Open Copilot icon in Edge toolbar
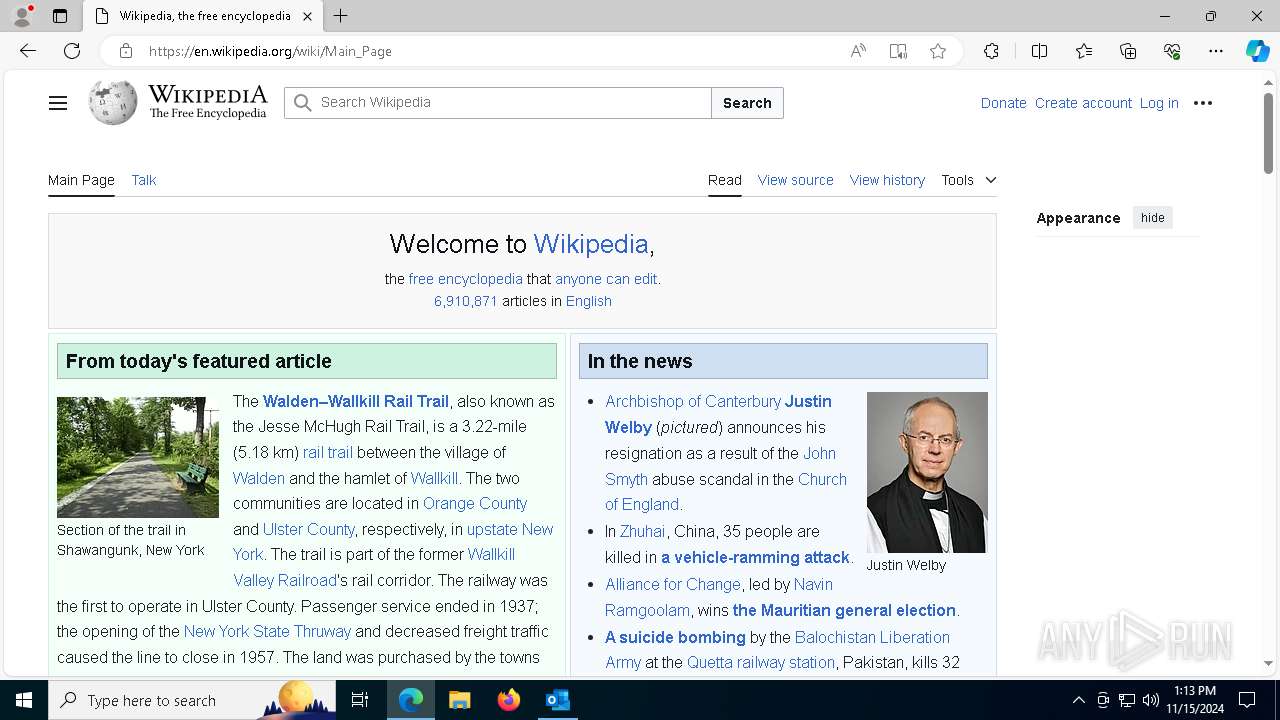Viewport: 1280px width, 720px height. pos(1257,51)
